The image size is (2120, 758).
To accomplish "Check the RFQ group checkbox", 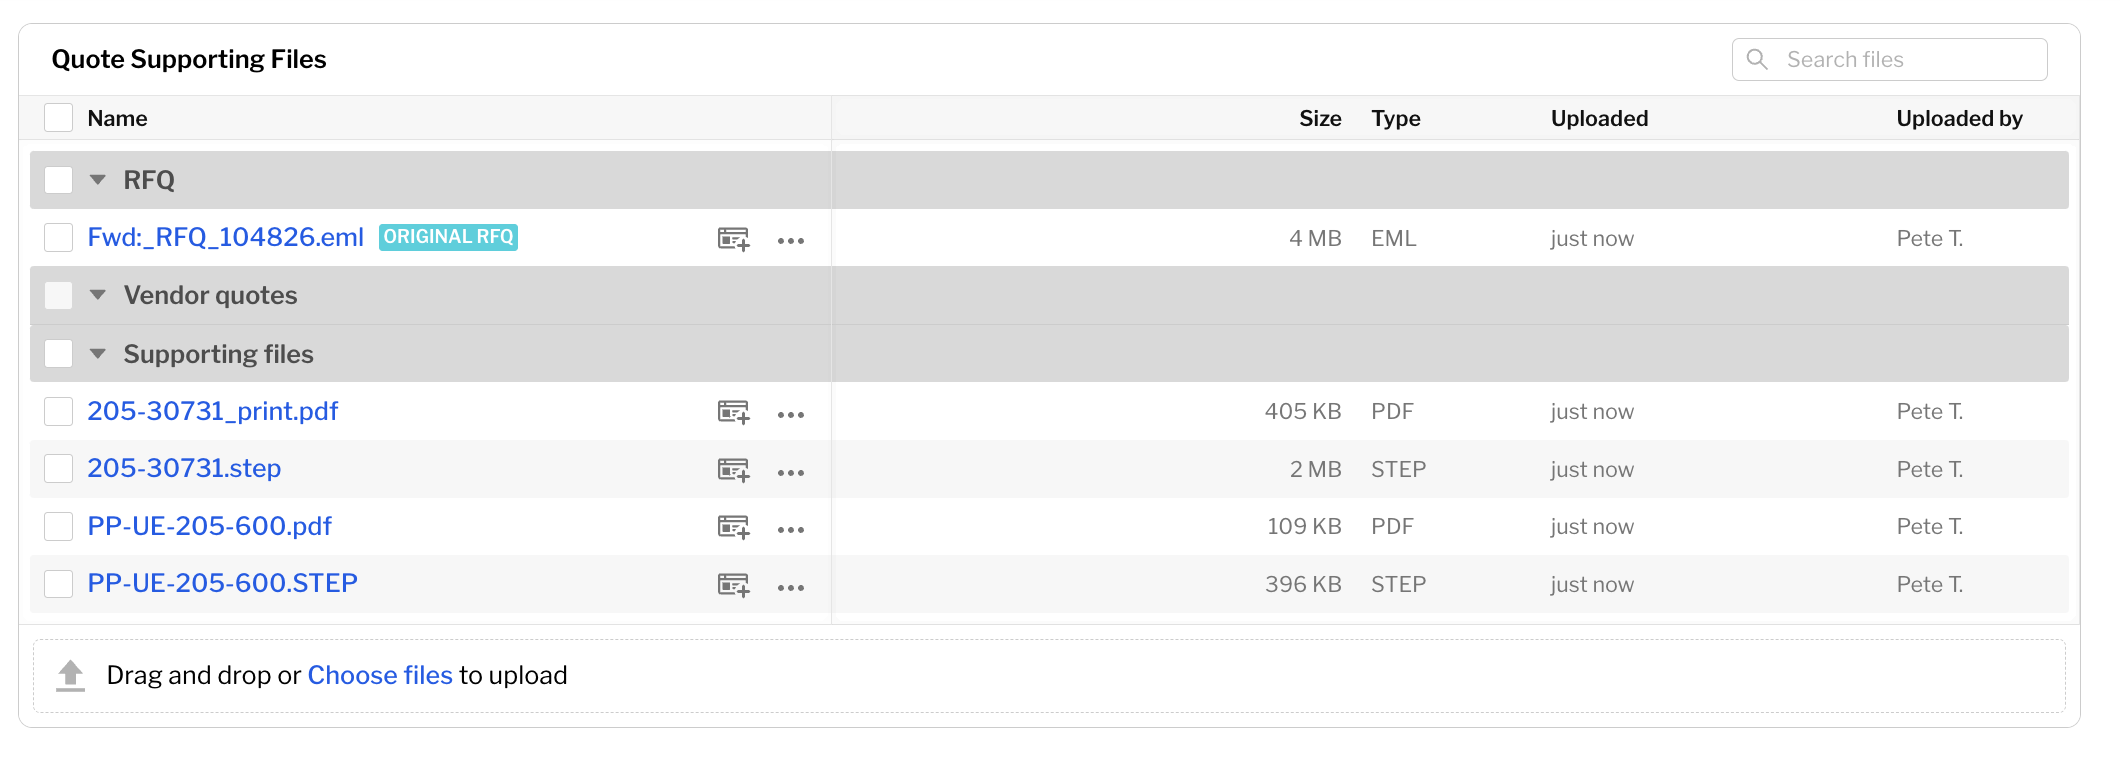I will click(58, 179).
